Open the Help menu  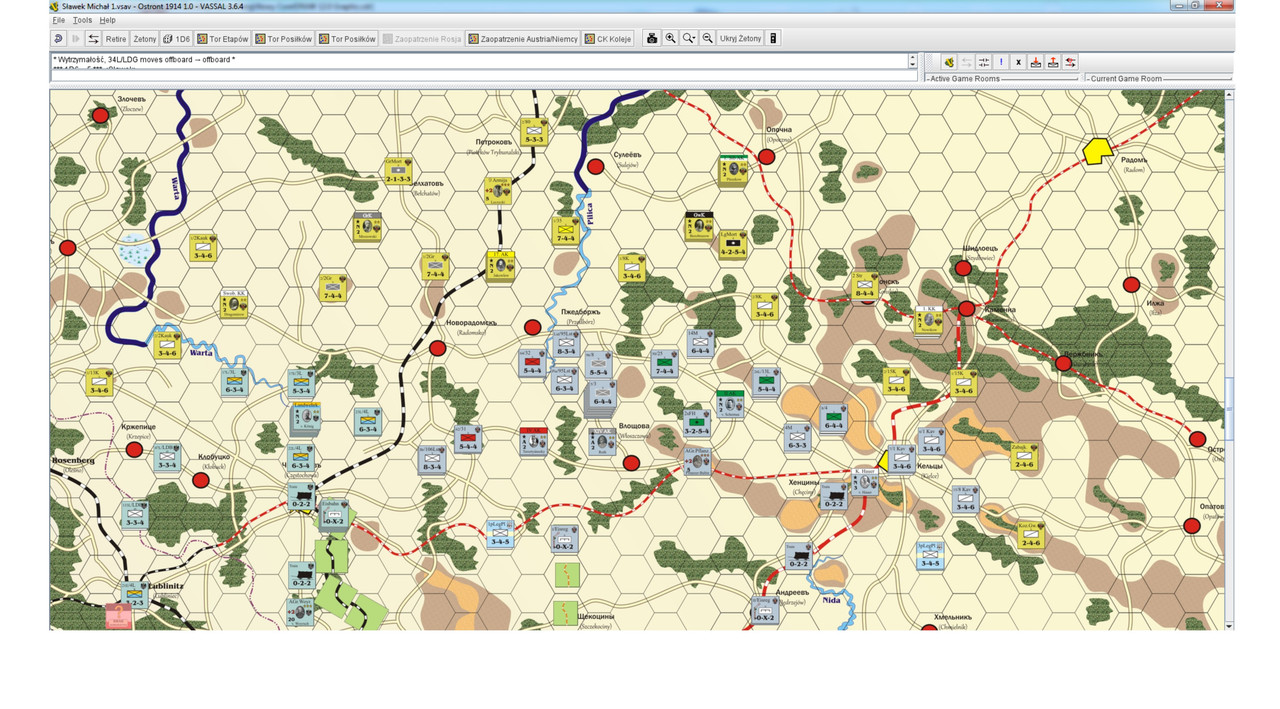(107, 20)
